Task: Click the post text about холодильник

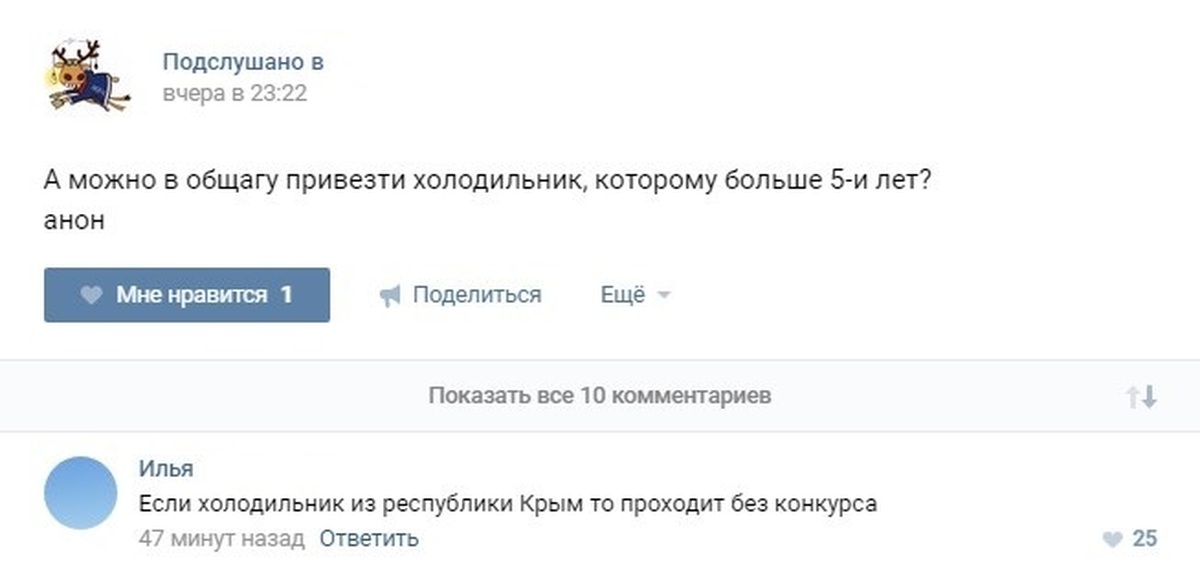Action: click(x=488, y=185)
